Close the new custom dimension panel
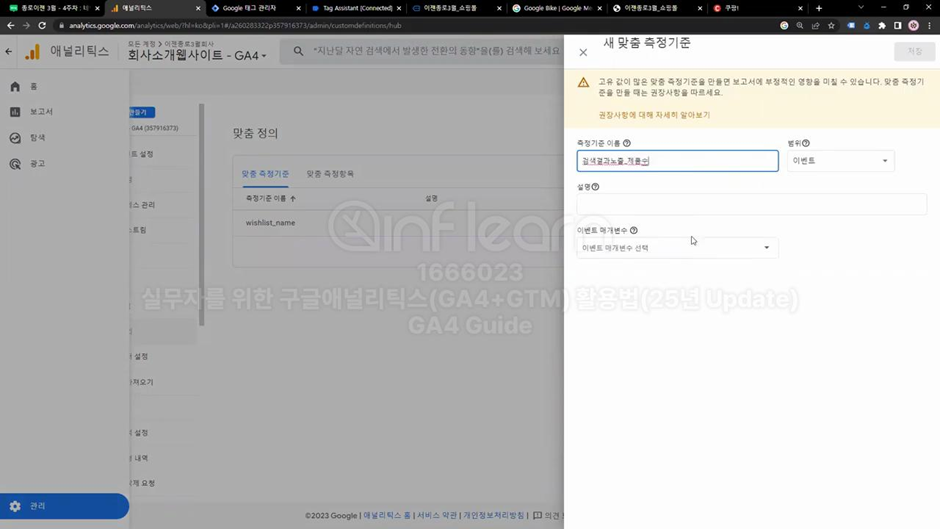The height and width of the screenshot is (529, 940). click(583, 53)
